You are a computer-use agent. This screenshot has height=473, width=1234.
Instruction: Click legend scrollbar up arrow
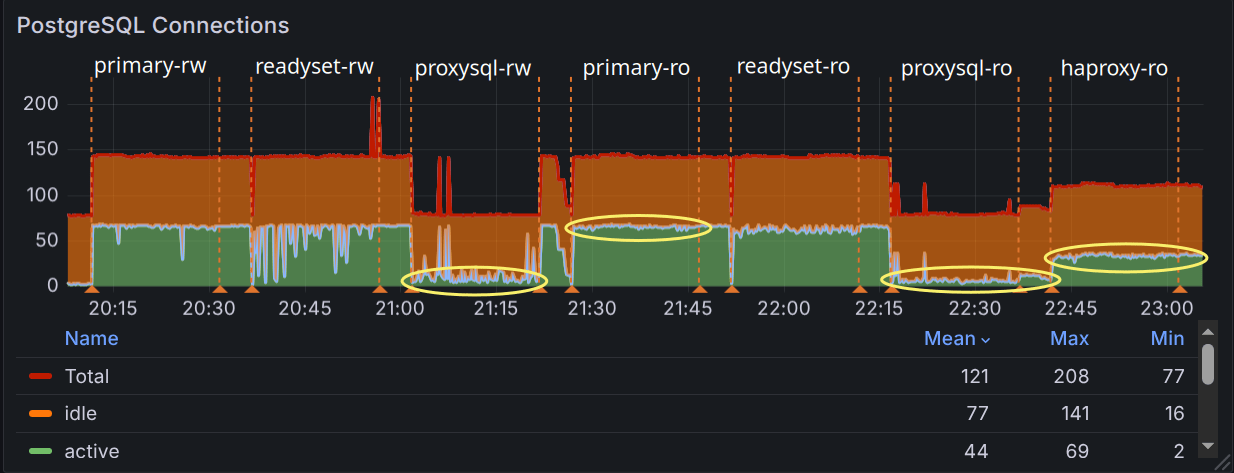(x=1207, y=331)
